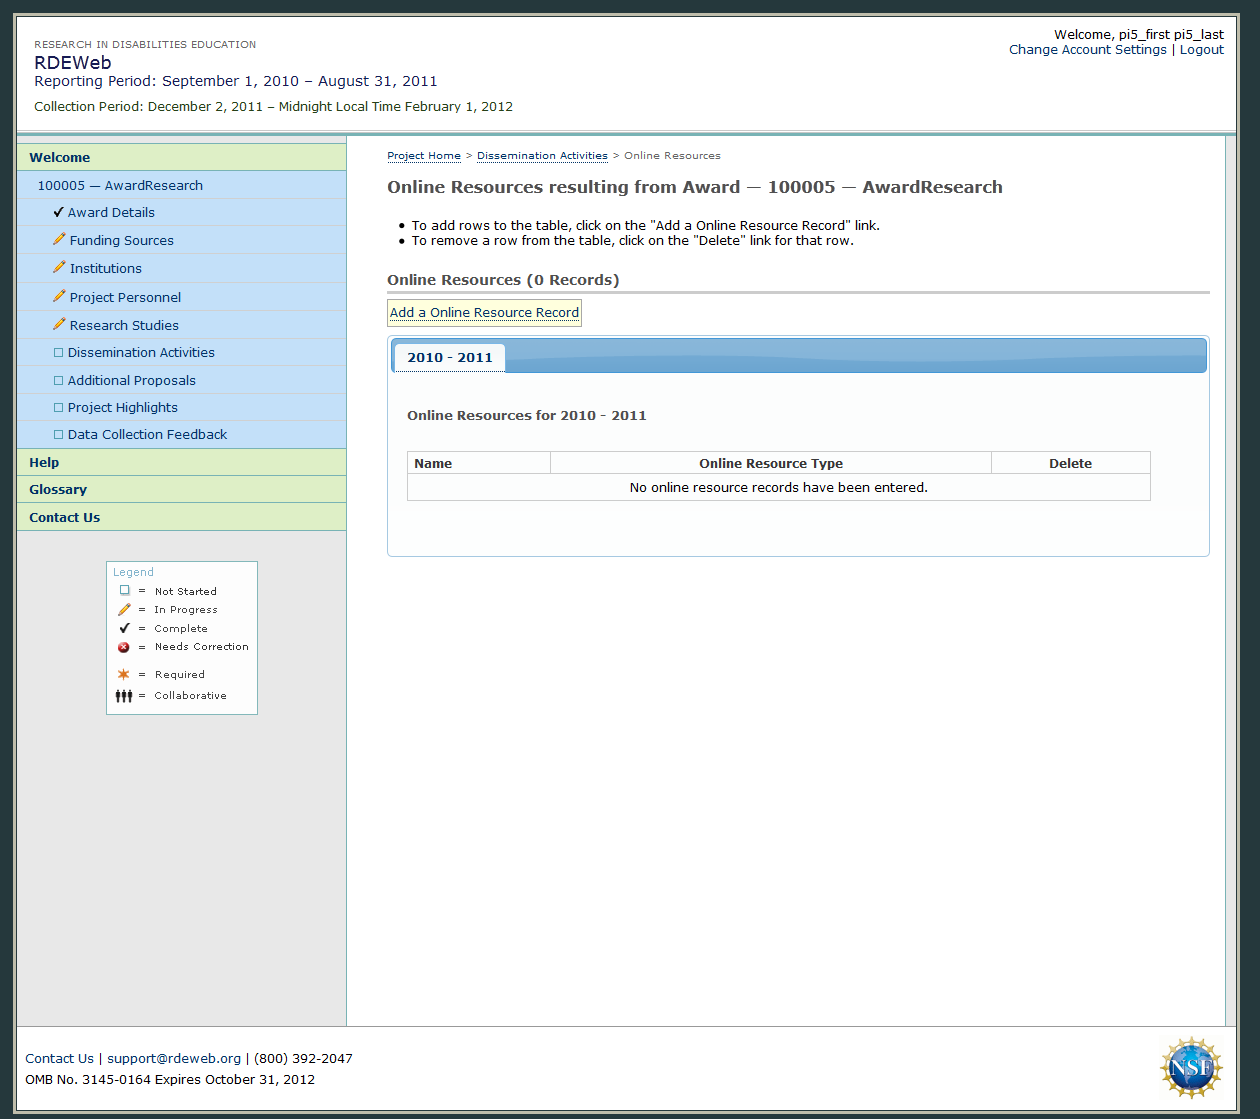Click the Name column header
This screenshot has height=1119, width=1260.
(x=479, y=463)
